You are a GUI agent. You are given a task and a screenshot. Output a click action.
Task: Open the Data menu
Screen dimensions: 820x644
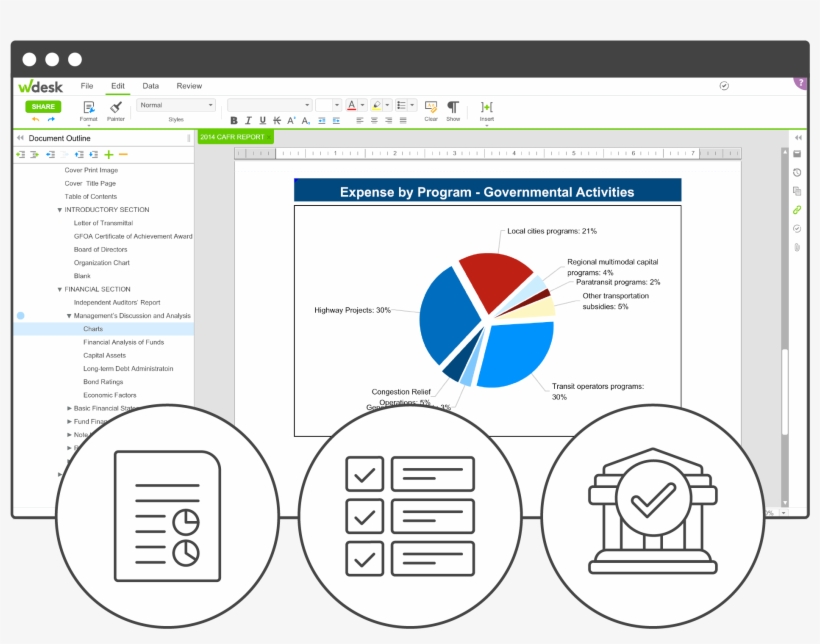coord(151,86)
